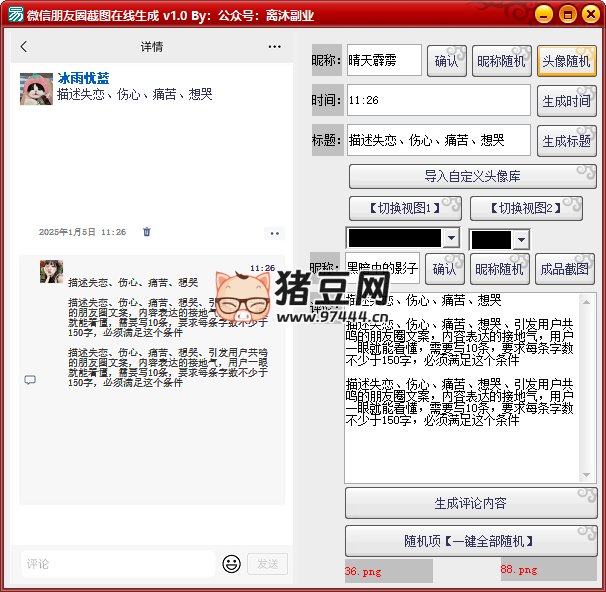The width and height of the screenshot is (606, 592).
Task: Focus the 标题 input field
Action: tap(439, 140)
